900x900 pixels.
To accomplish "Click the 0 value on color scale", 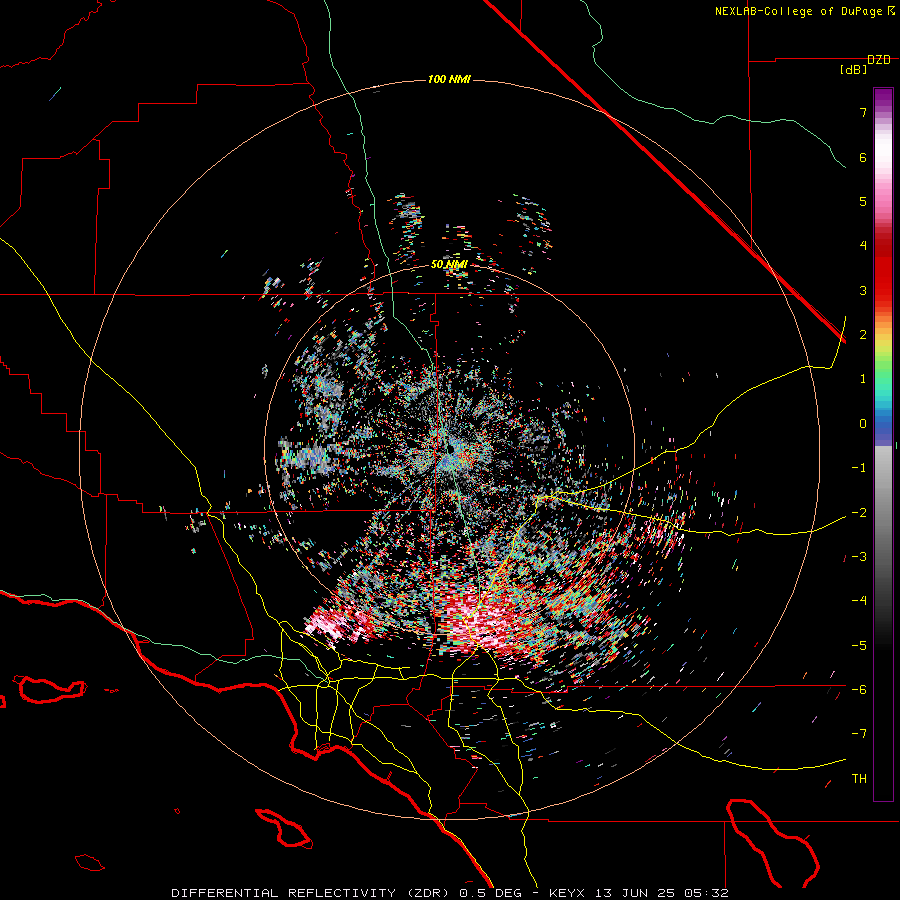I will click(x=863, y=424).
